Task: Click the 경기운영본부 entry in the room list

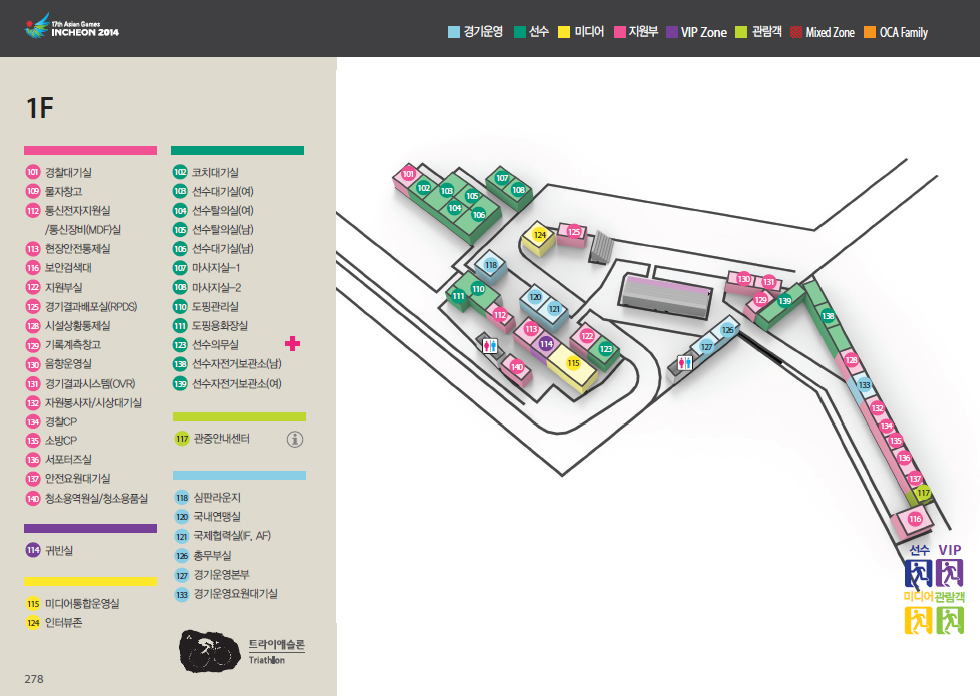Action: pyautogui.click(x=212, y=575)
